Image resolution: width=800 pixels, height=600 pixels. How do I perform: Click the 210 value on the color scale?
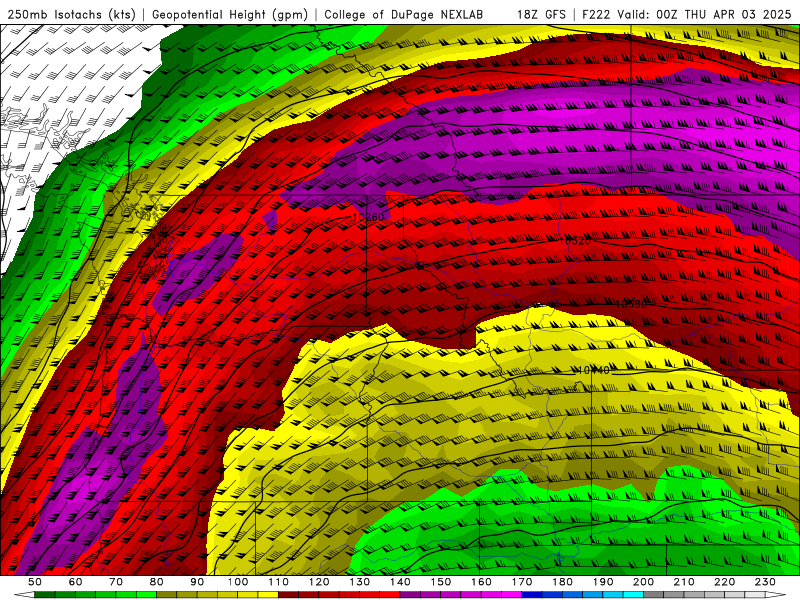685,582
